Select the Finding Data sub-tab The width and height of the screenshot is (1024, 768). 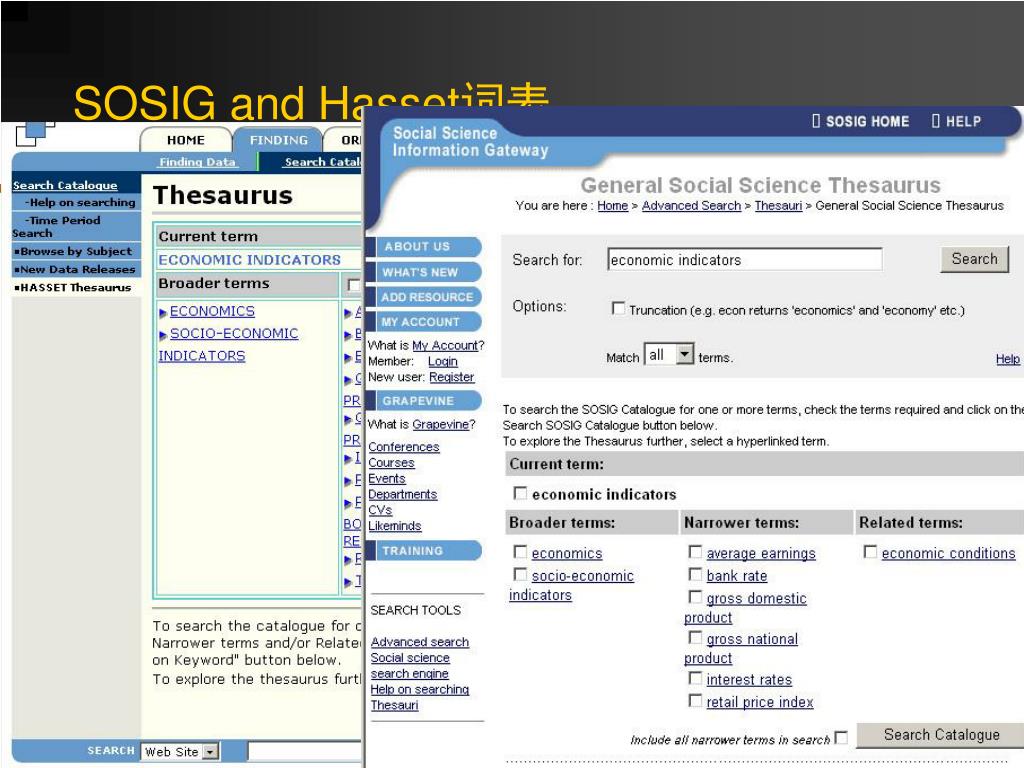(197, 162)
